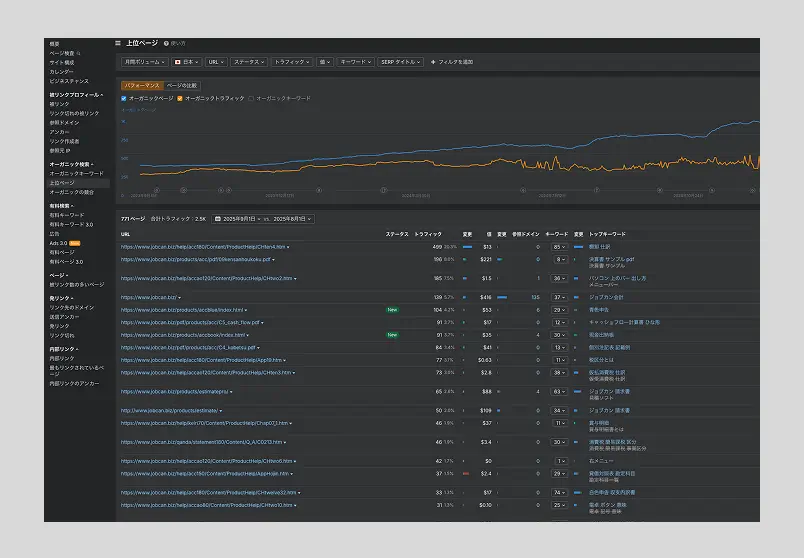The height and width of the screenshot is (558, 804).
Task: Open the ステータス filter dropdown
Action: tap(249, 62)
